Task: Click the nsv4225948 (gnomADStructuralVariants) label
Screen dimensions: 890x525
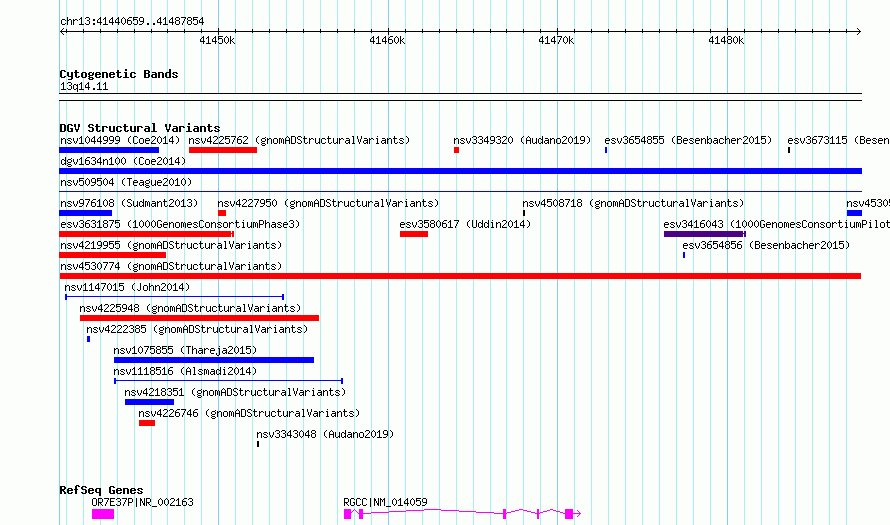Action: 190,308
